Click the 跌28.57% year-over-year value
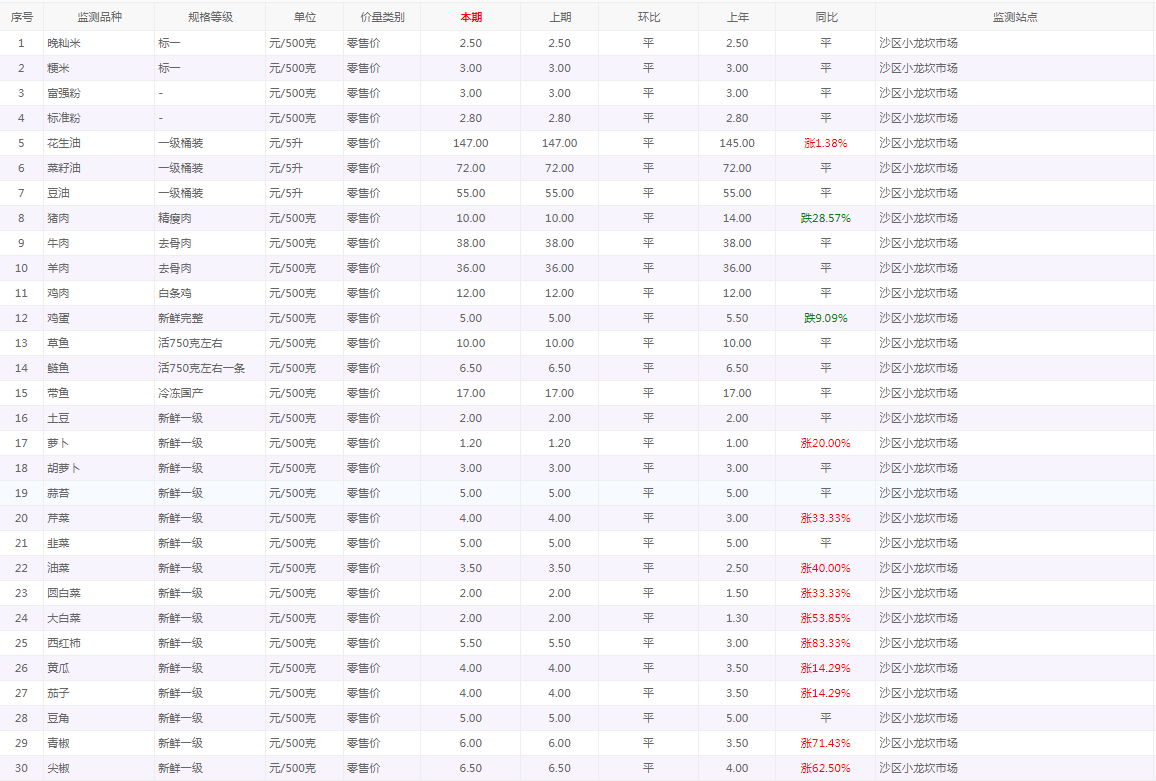Viewport: 1156px width, 781px height. (x=825, y=218)
